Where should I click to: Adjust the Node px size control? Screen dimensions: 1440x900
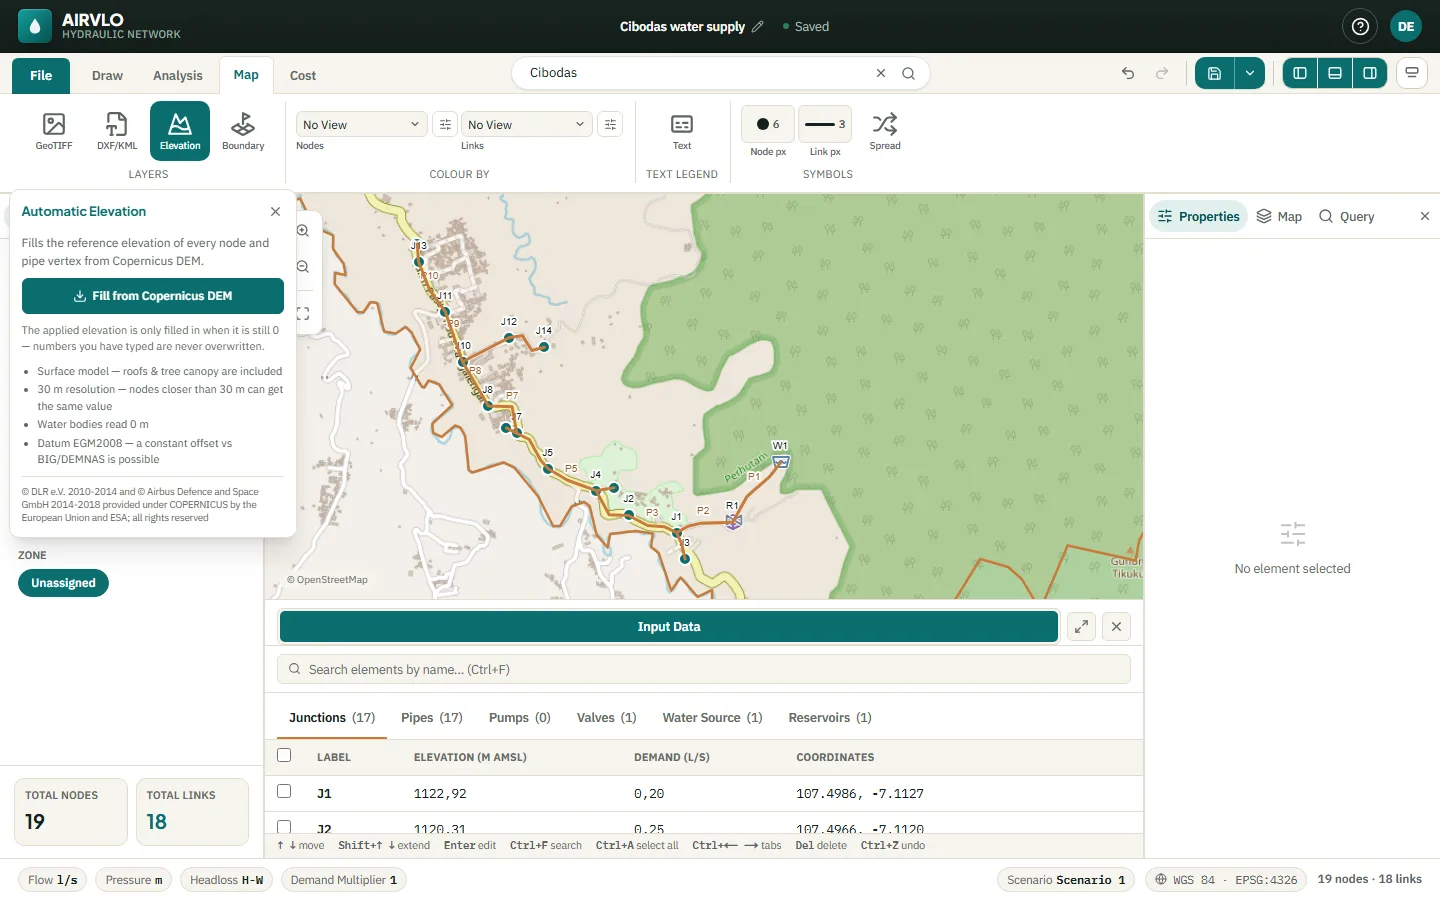coord(768,124)
